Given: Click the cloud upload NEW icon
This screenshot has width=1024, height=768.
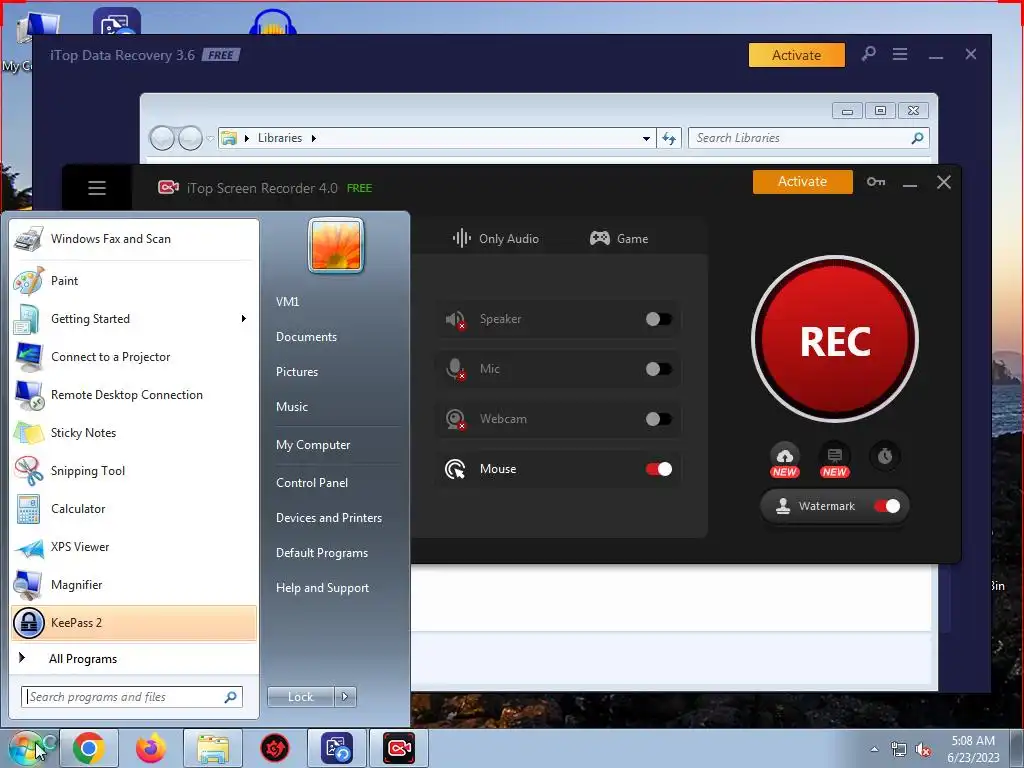Looking at the screenshot, I should (784, 457).
